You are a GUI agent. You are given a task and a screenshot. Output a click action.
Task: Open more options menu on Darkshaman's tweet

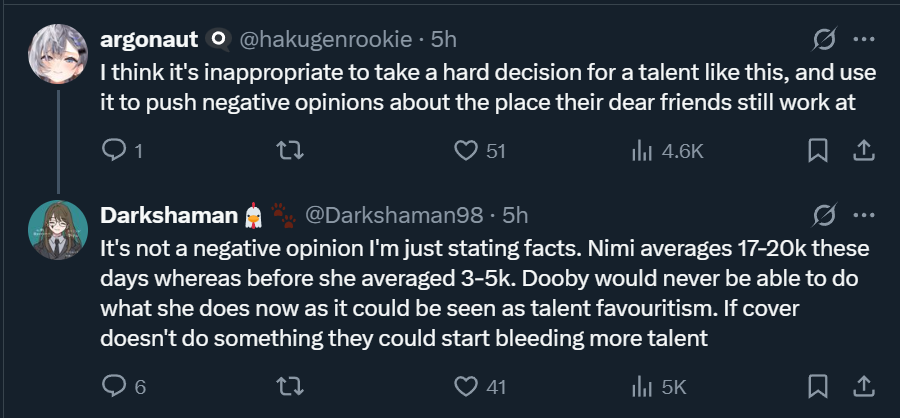click(862, 215)
